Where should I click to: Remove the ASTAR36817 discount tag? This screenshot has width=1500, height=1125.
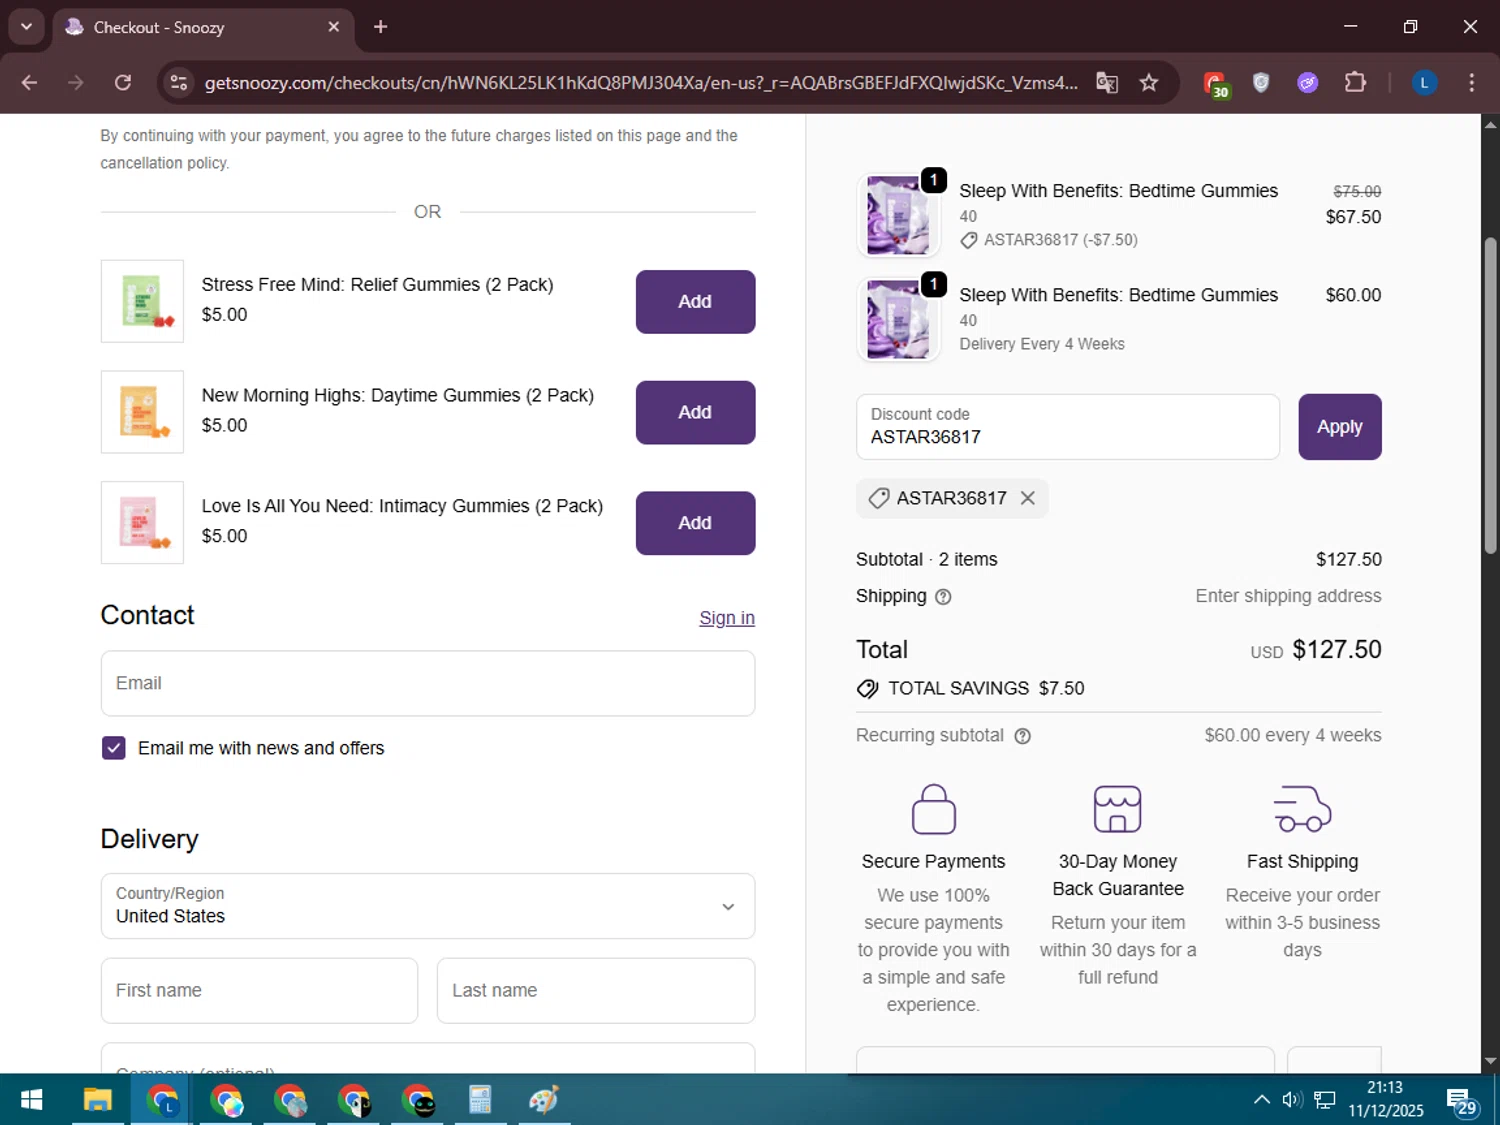click(1027, 498)
